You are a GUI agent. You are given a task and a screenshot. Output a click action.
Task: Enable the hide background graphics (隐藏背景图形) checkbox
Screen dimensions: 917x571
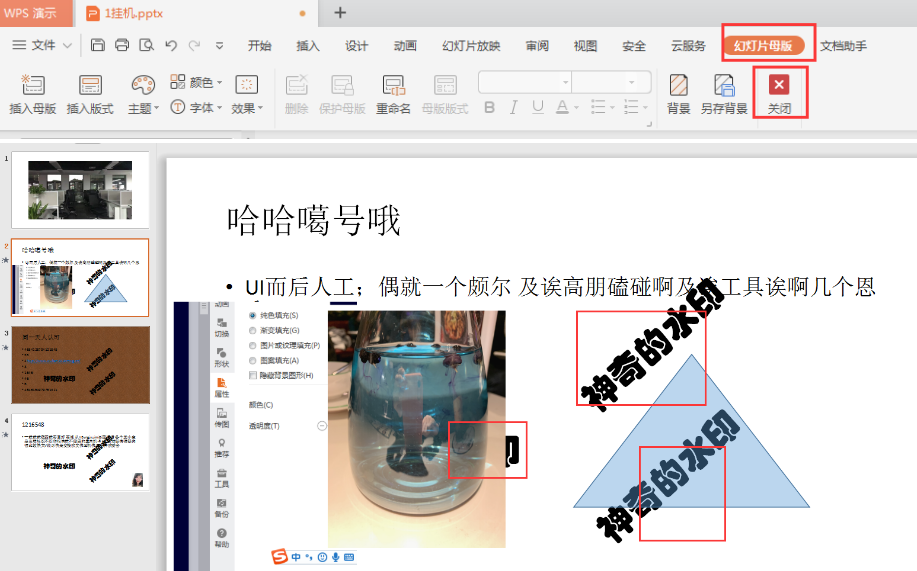(253, 375)
